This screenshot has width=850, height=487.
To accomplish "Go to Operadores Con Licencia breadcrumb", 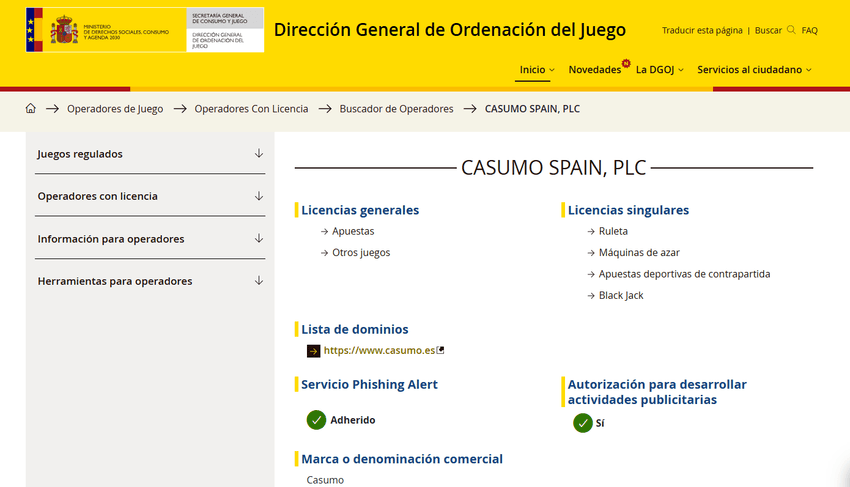I will click(x=251, y=108).
